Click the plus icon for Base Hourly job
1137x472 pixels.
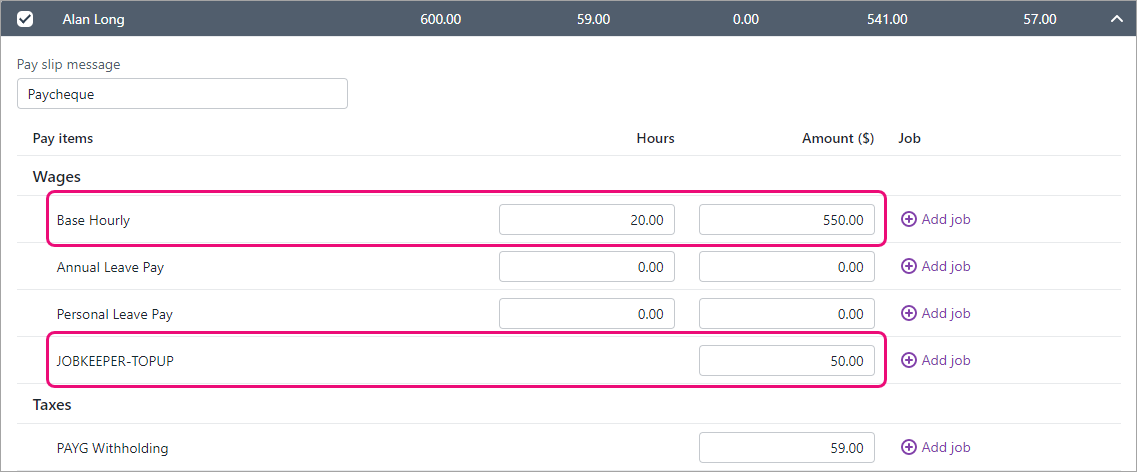click(909, 219)
